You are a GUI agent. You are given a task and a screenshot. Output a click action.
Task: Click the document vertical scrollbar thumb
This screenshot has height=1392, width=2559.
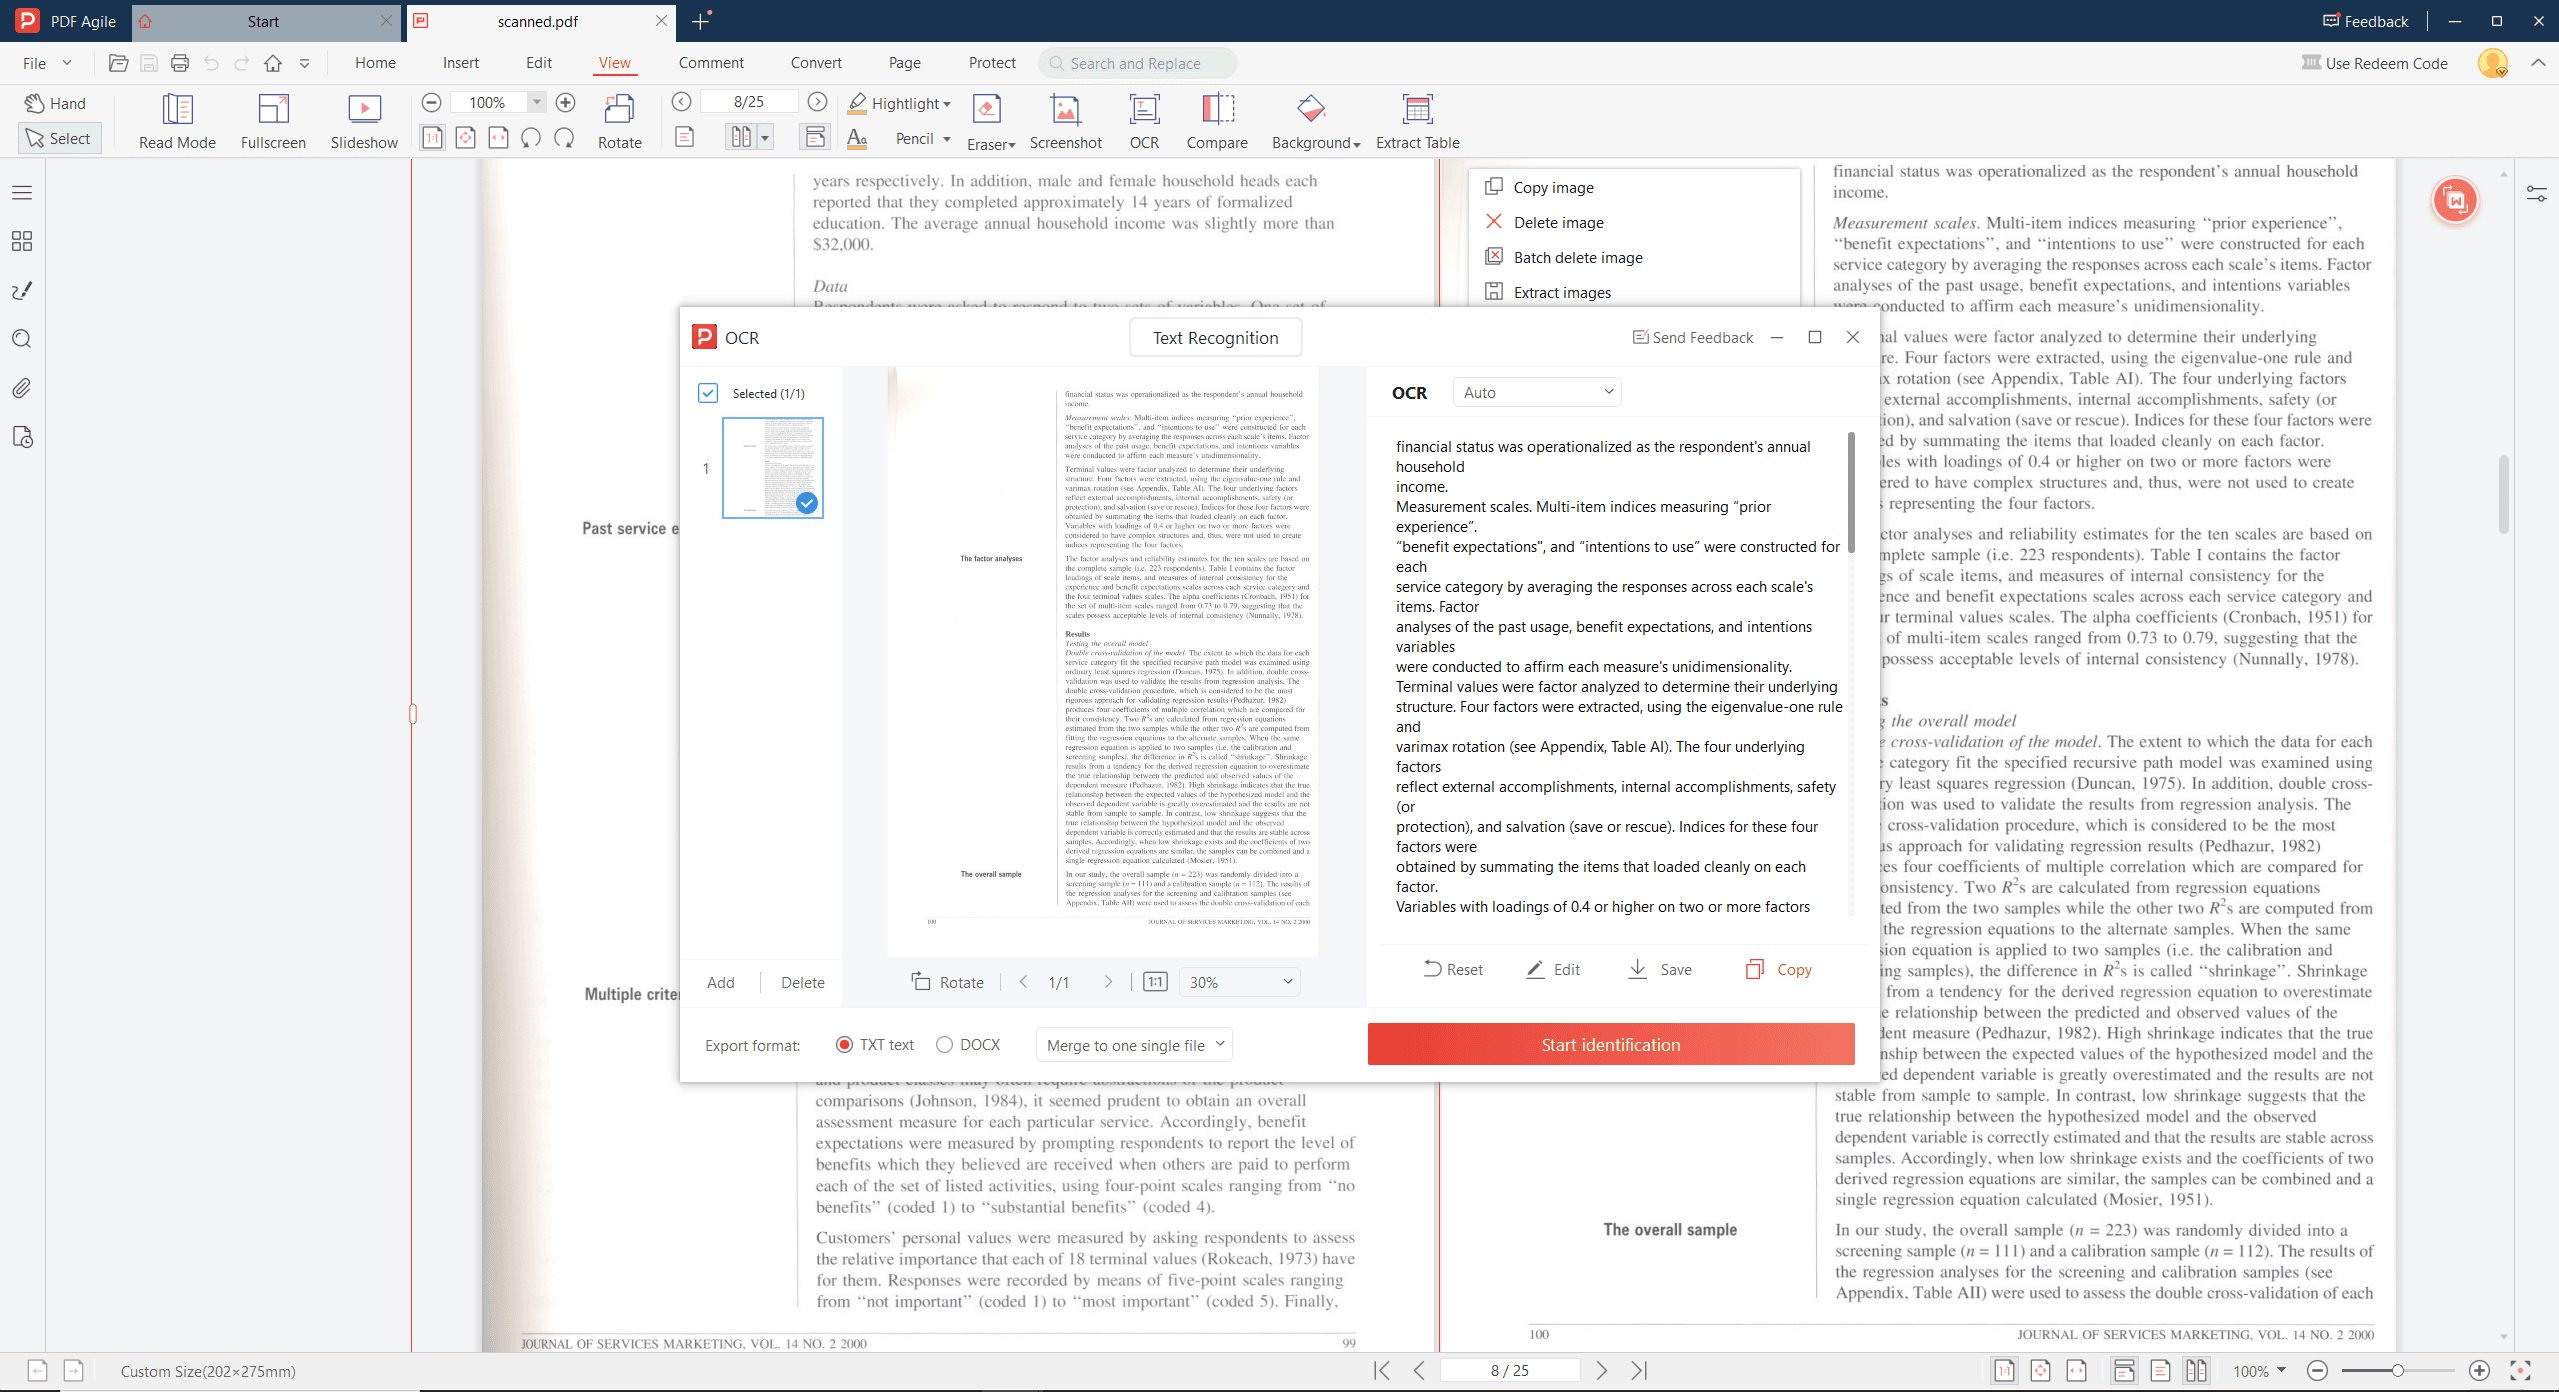click(2503, 493)
